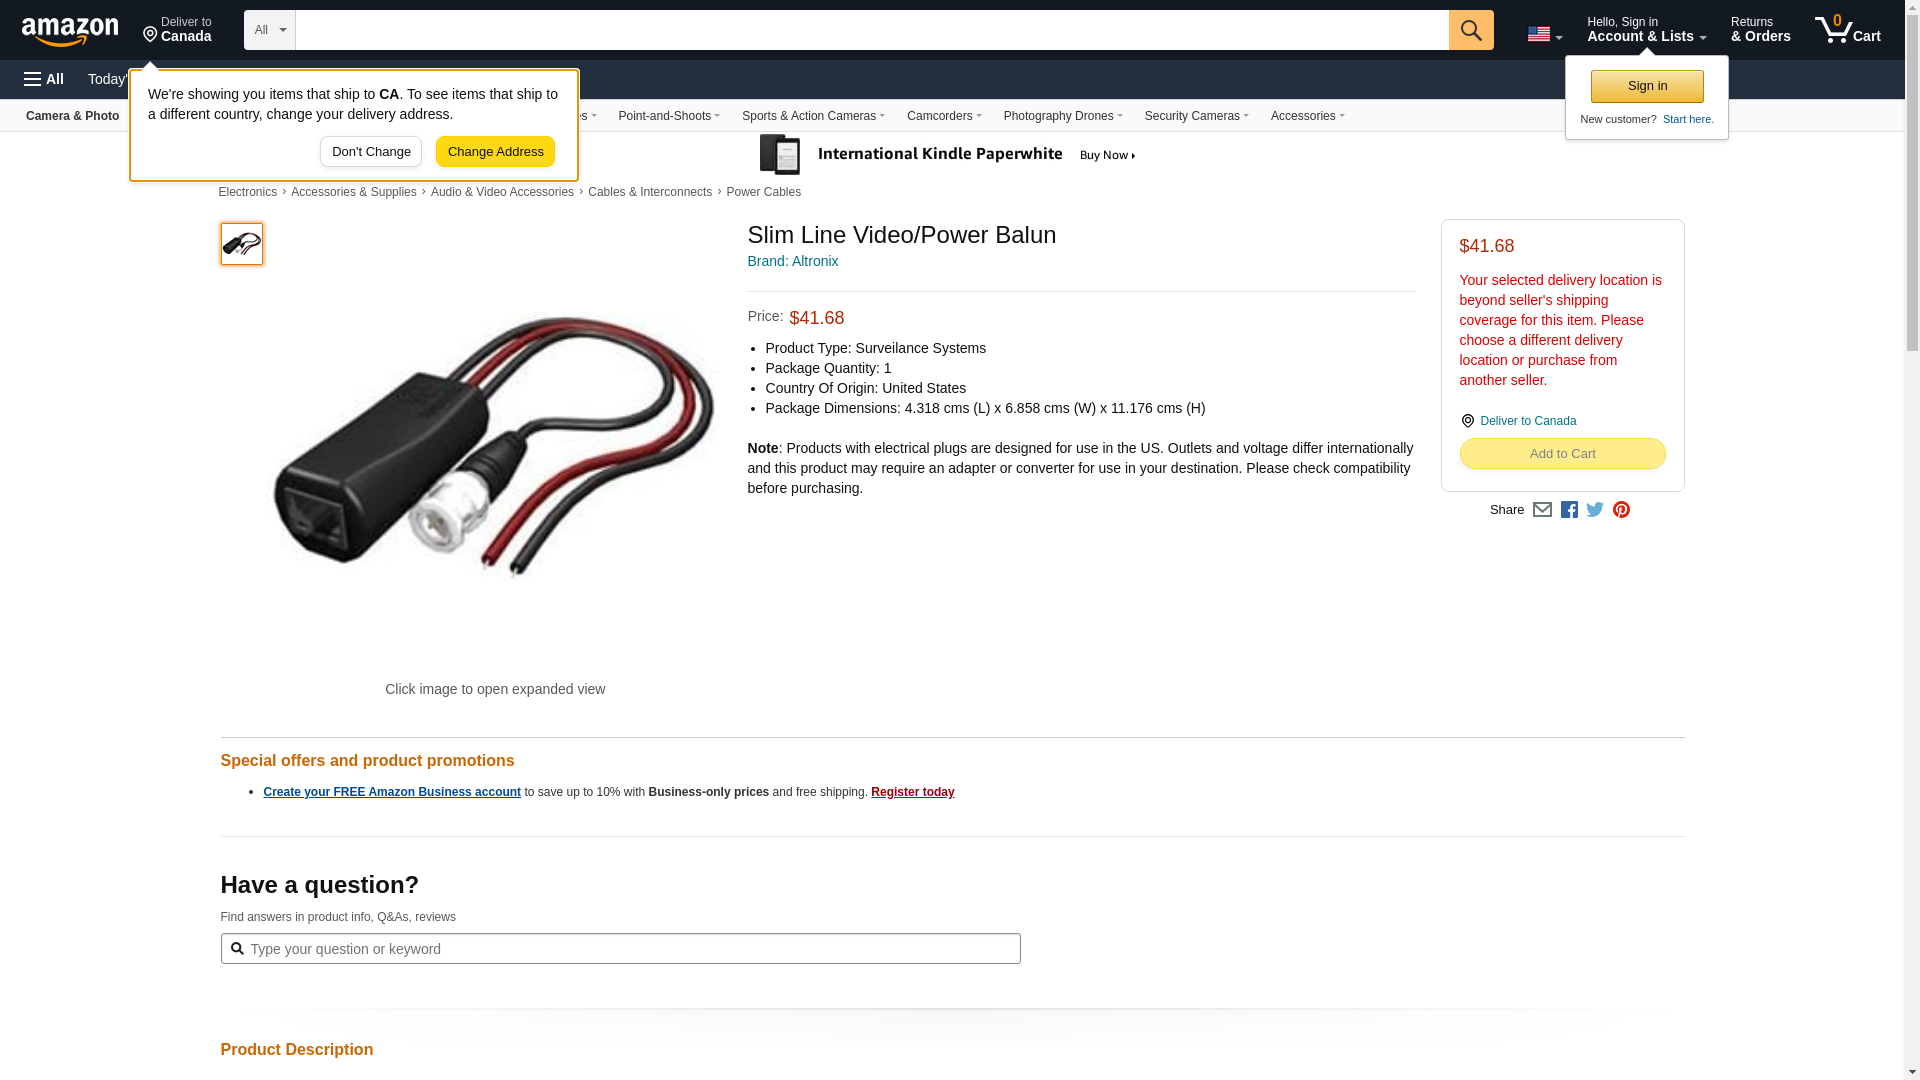This screenshot has width=1920, height=1080.
Task: Click the Amazon logo
Action: (70, 31)
